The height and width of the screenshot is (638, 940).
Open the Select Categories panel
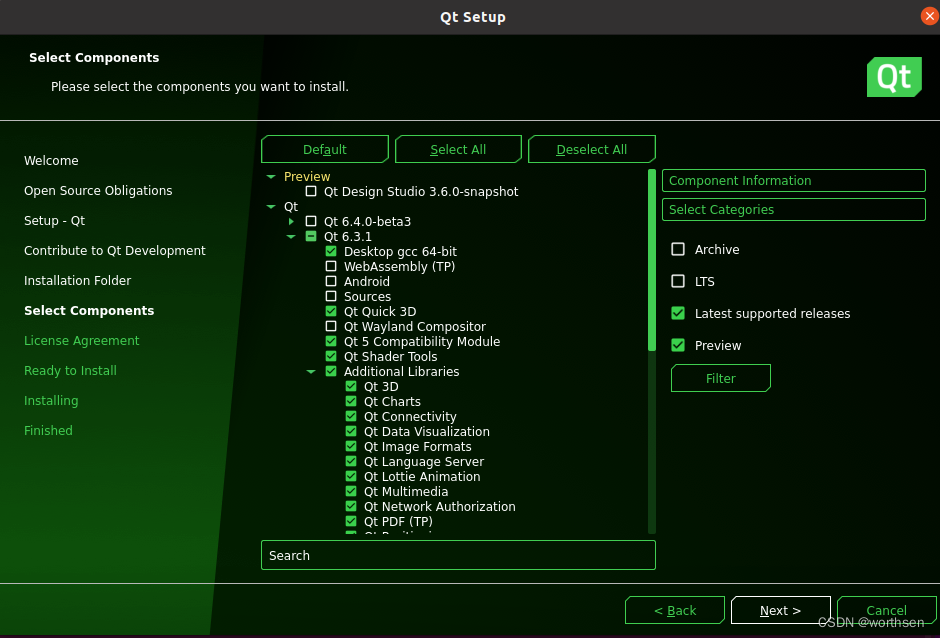[x=794, y=209]
